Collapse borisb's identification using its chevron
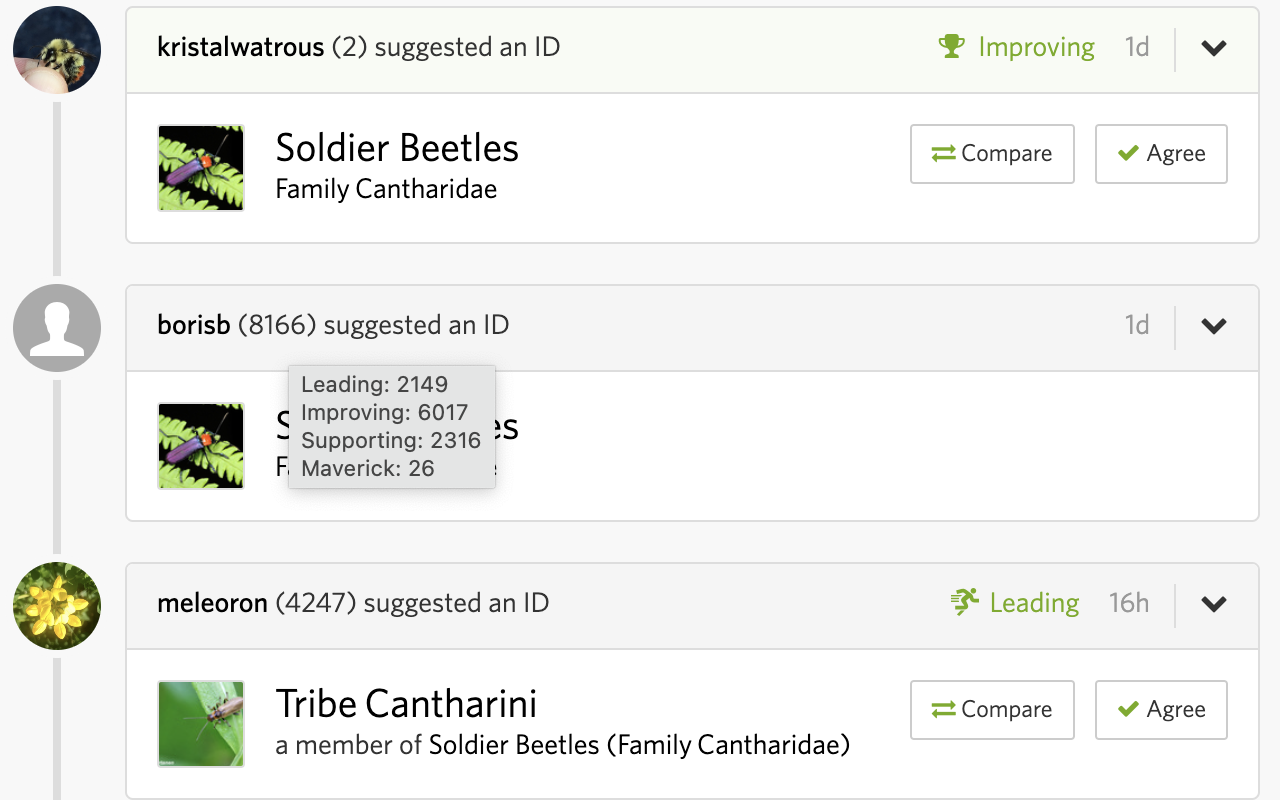 [x=1213, y=325]
